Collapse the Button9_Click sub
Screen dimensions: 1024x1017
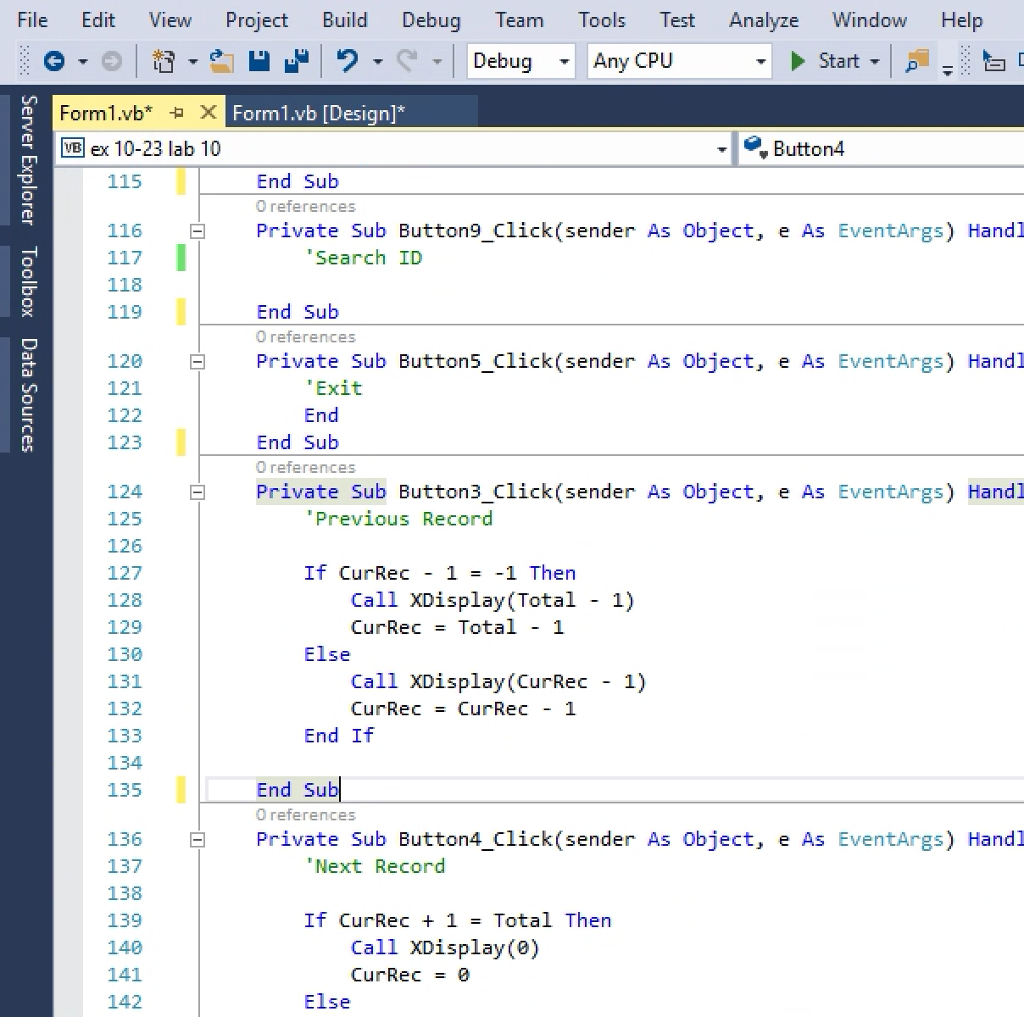197,231
